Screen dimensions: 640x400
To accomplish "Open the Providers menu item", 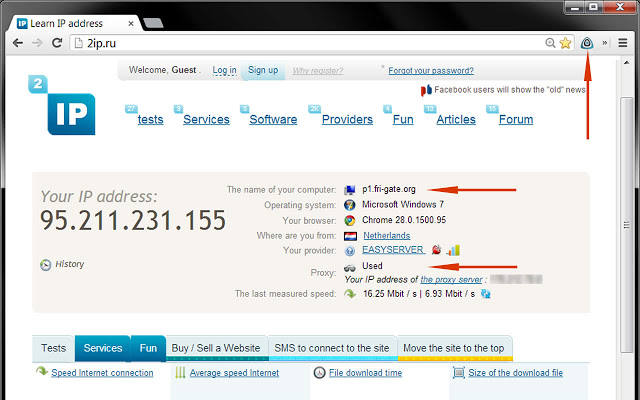I will (x=347, y=120).
